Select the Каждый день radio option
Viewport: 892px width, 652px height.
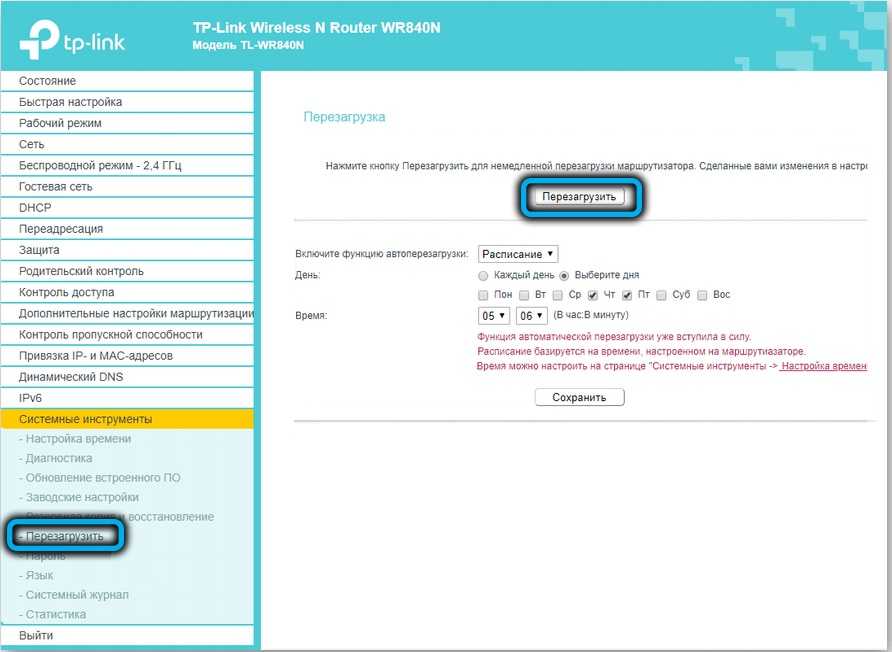484,275
